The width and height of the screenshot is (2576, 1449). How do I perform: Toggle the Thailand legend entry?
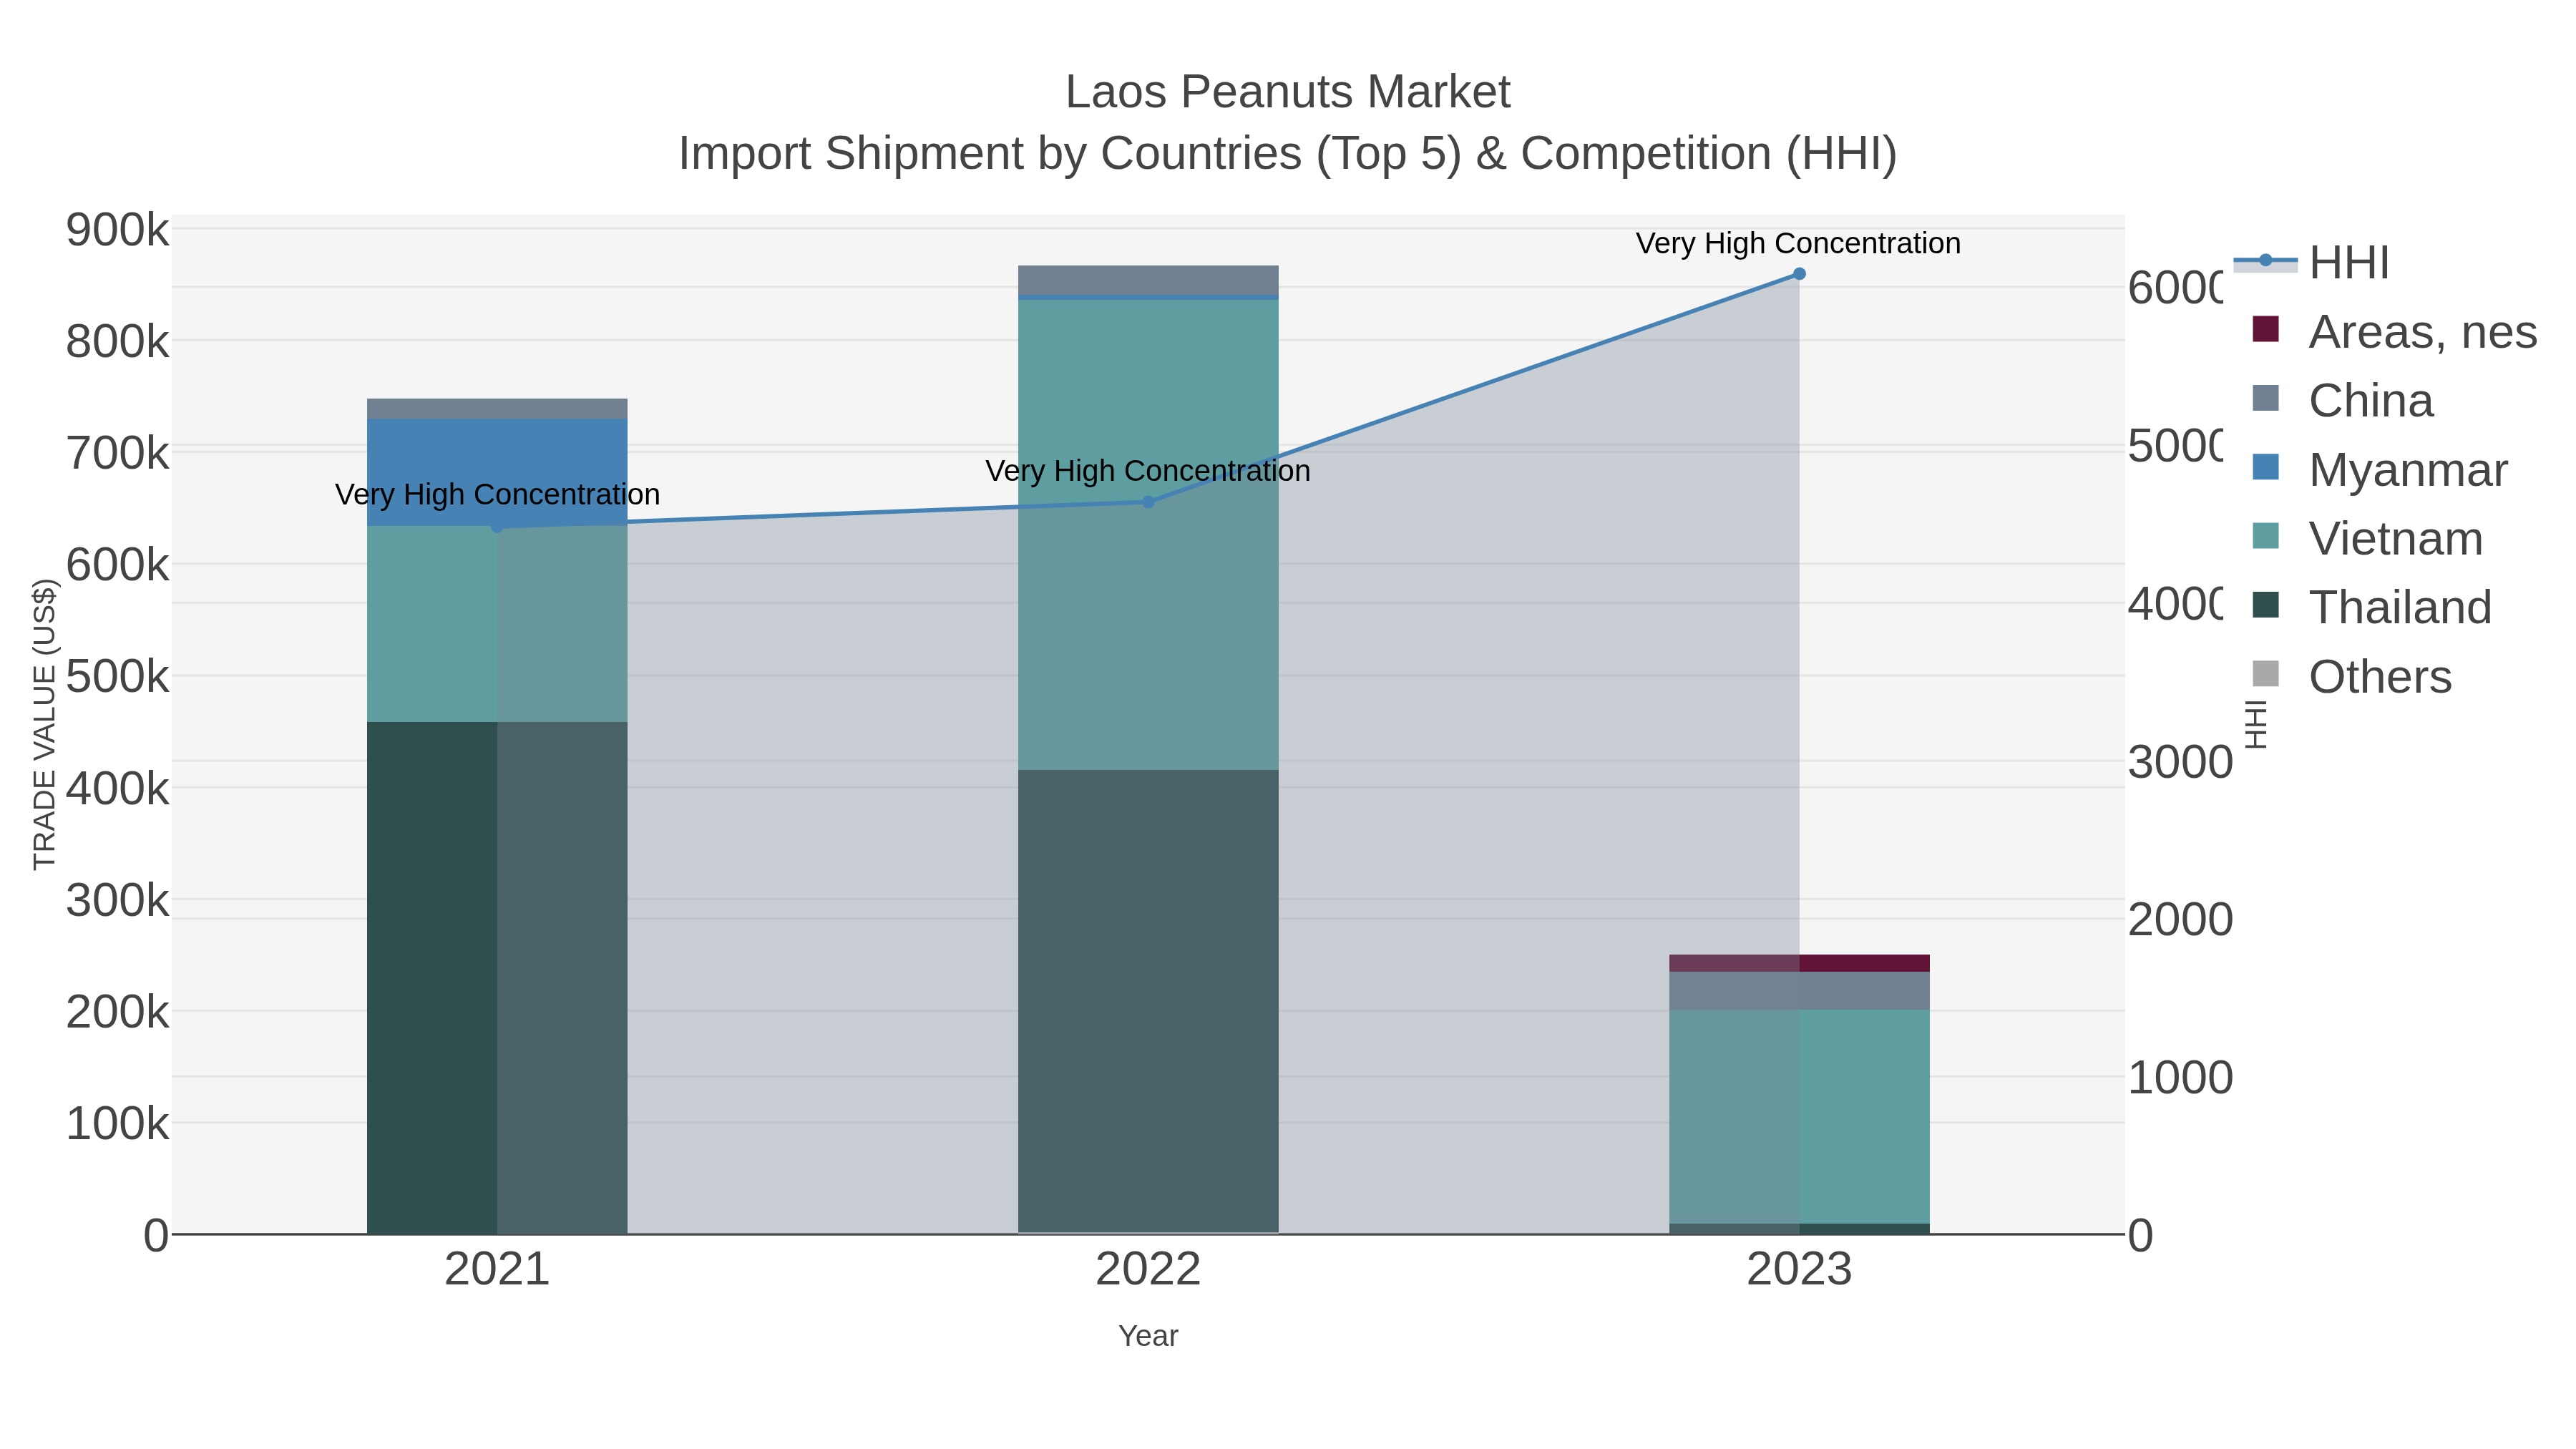click(2371, 608)
